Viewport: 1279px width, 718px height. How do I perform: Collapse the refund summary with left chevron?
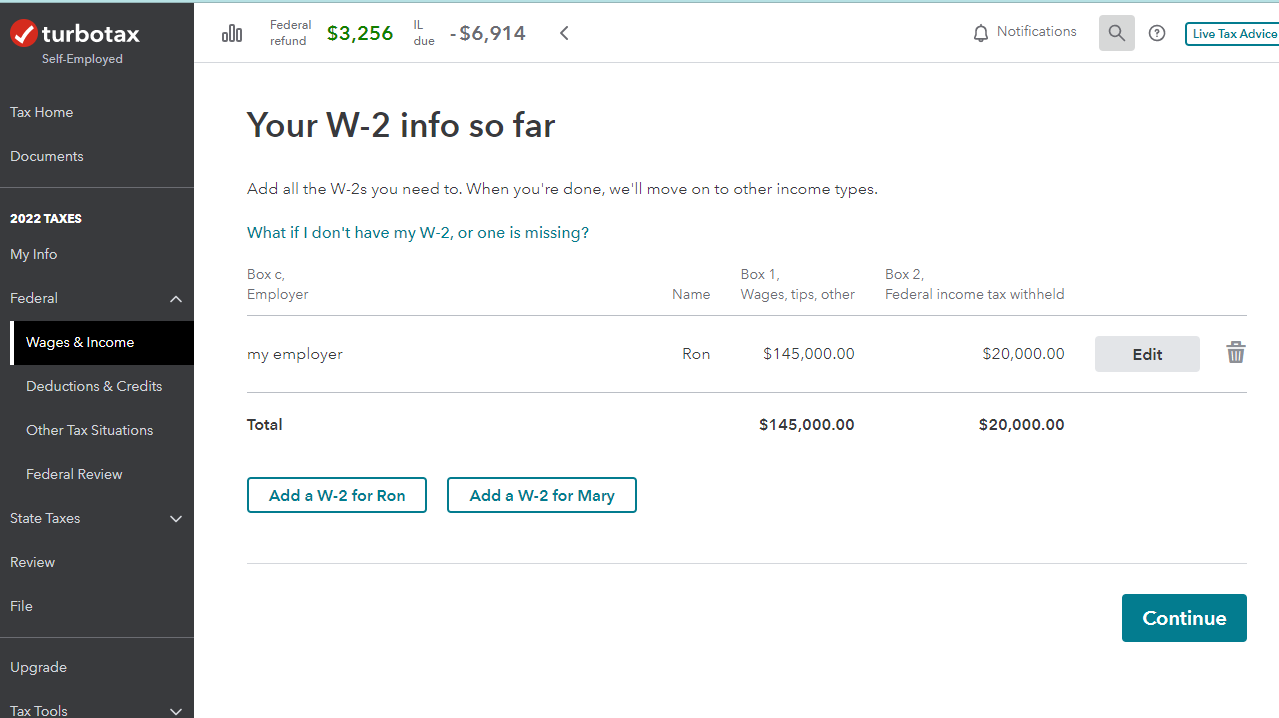(564, 33)
